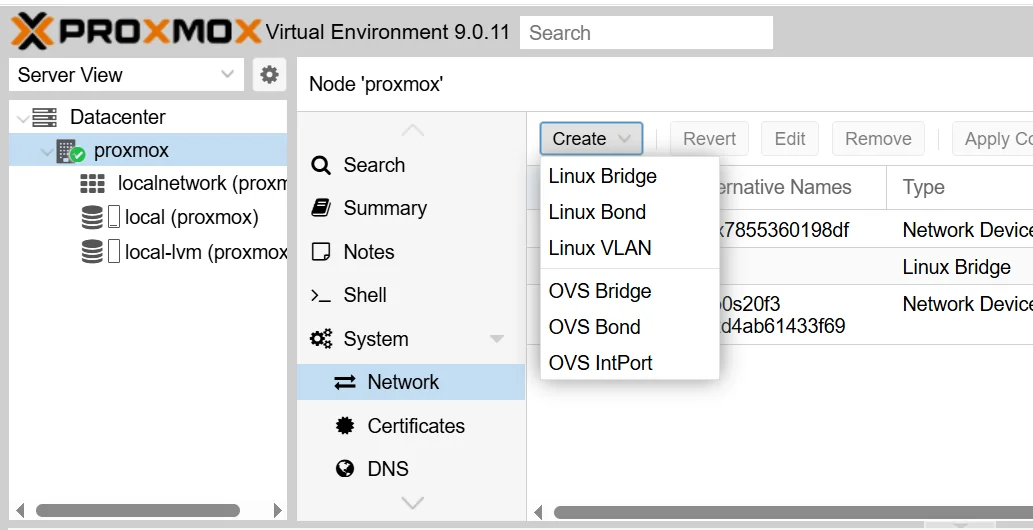The image size is (1033, 530).
Task: Collapse the proxmox node arrow
Action: 46,152
